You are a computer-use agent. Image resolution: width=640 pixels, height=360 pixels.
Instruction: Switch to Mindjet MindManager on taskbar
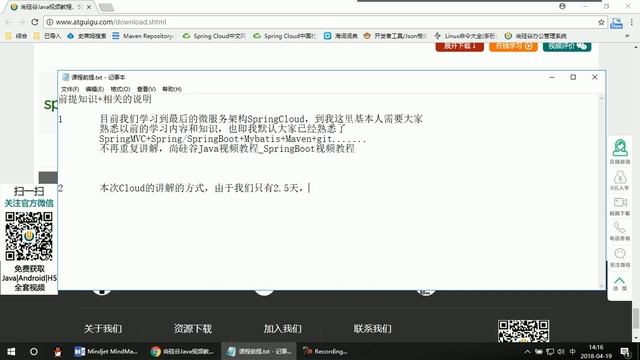(107, 351)
